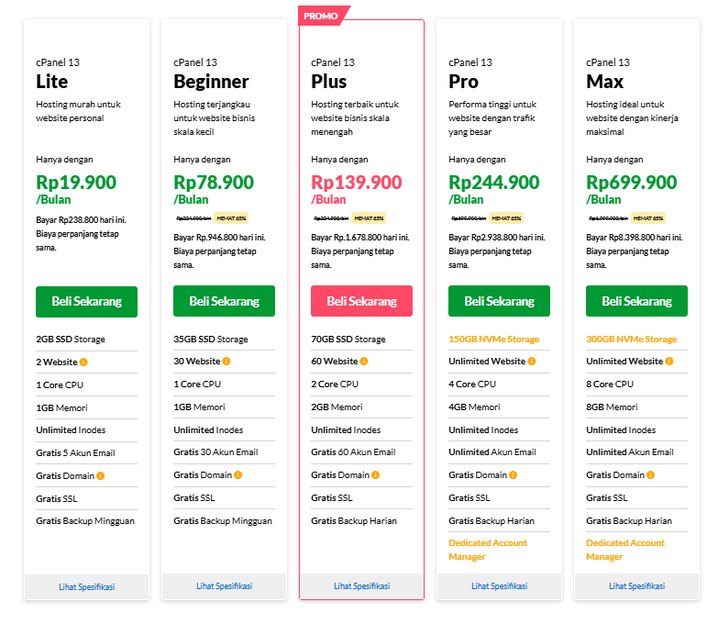Viewport: 718px width, 624px height.
Task: View Lihat Spesifikasi of the Pro plan
Action: 499,586
